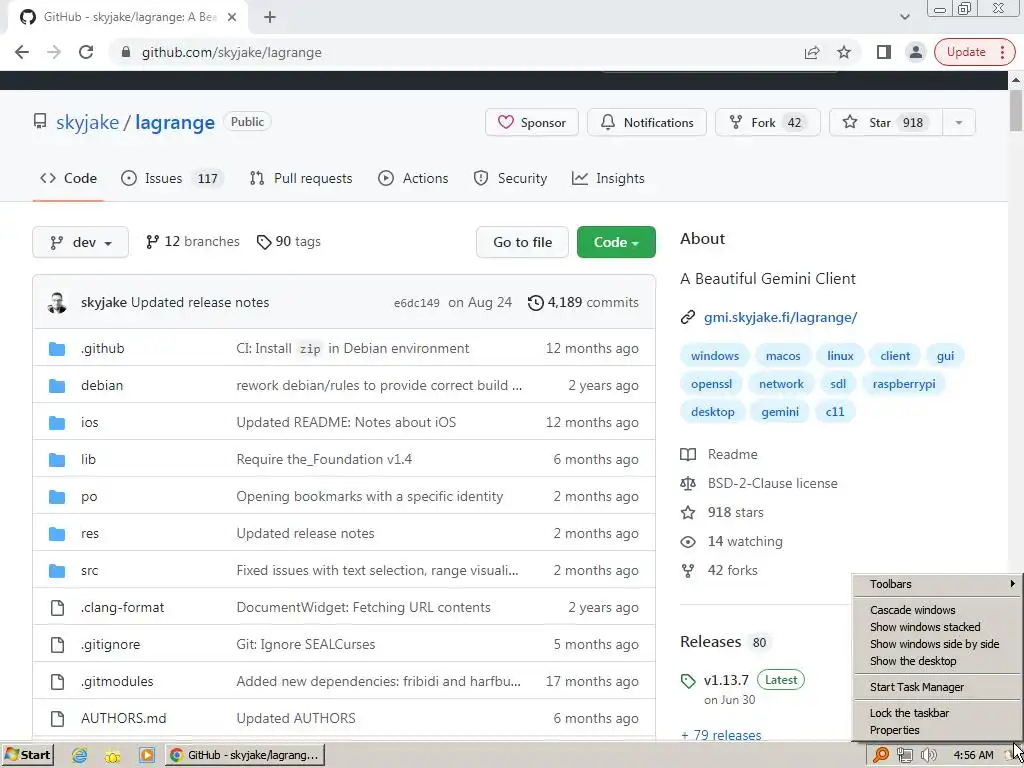Share this page via share icon
This screenshot has height=768, width=1024.
(812, 52)
